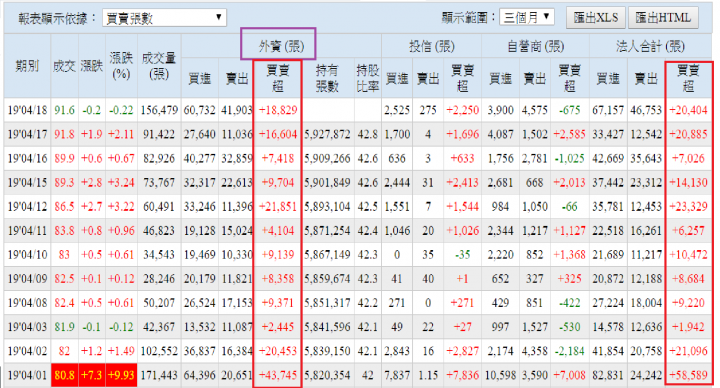Image resolution: width=720 pixels, height=388 pixels.
Task: Click the 156,479 volume cell
Action: pos(159,110)
